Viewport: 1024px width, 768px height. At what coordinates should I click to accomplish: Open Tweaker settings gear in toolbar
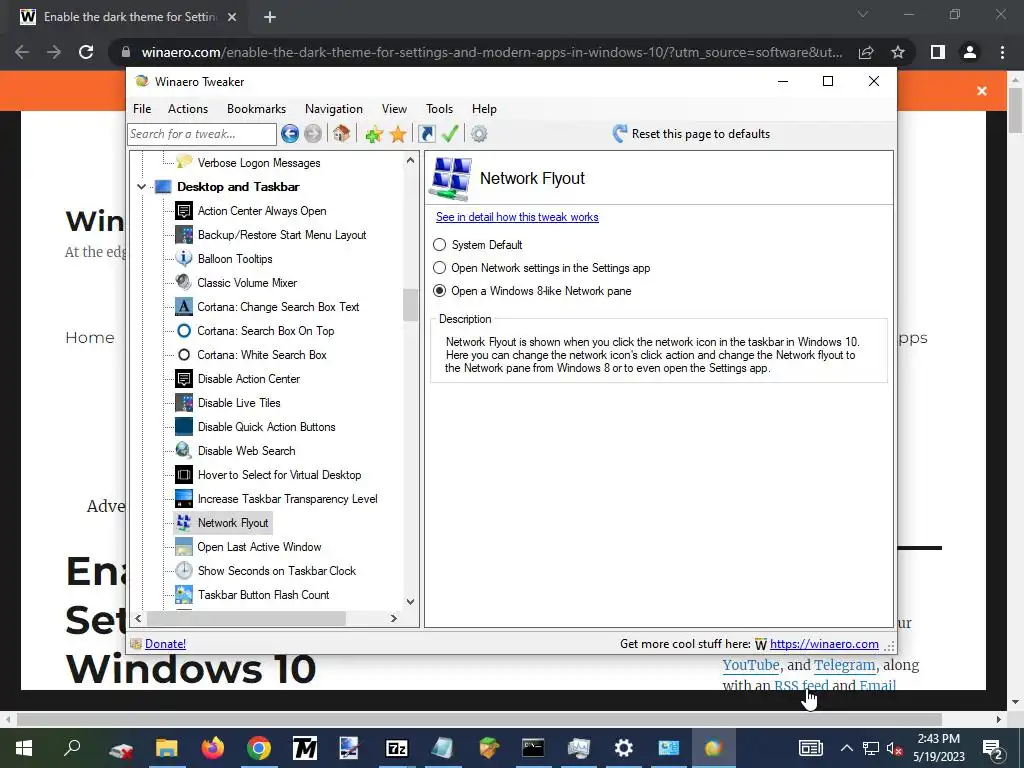(479, 134)
